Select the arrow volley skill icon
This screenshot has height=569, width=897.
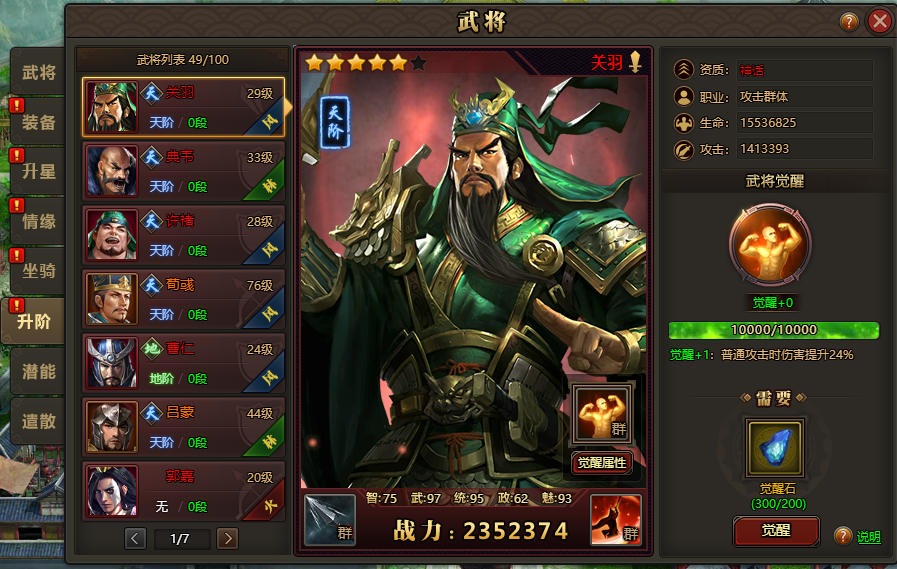click(x=330, y=520)
